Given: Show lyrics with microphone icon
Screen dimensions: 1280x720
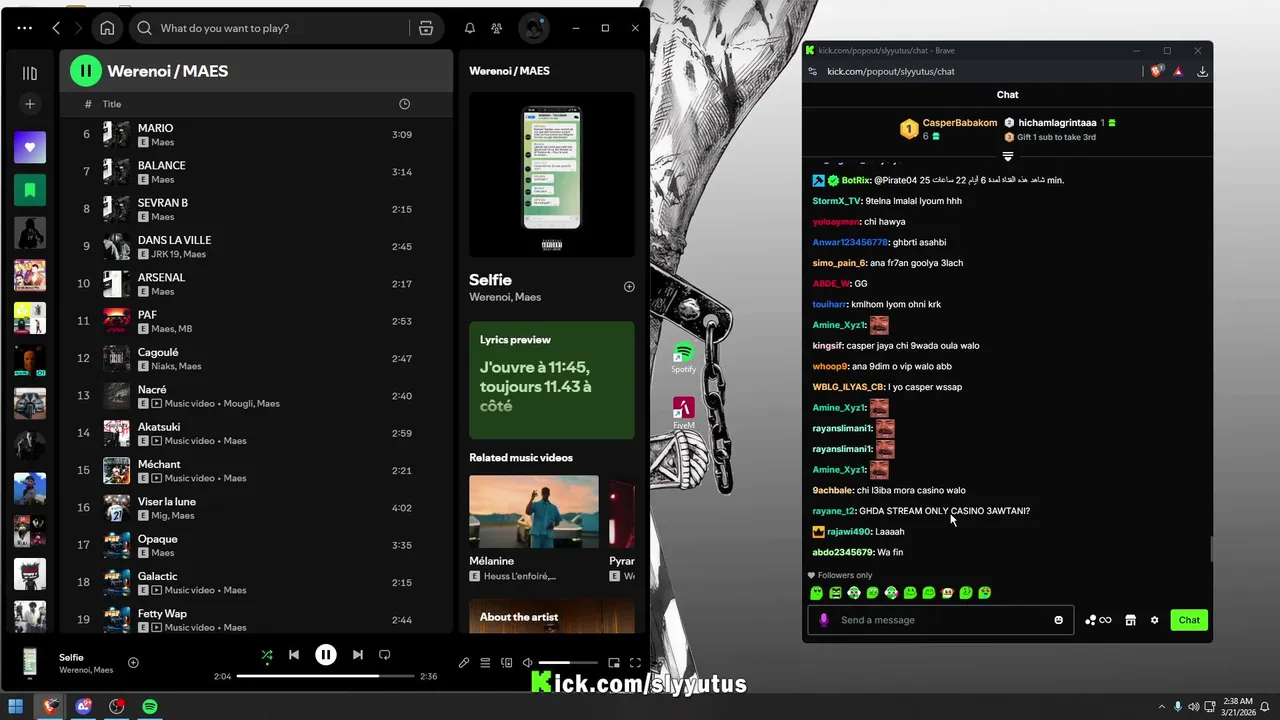Looking at the screenshot, I should (x=464, y=663).
